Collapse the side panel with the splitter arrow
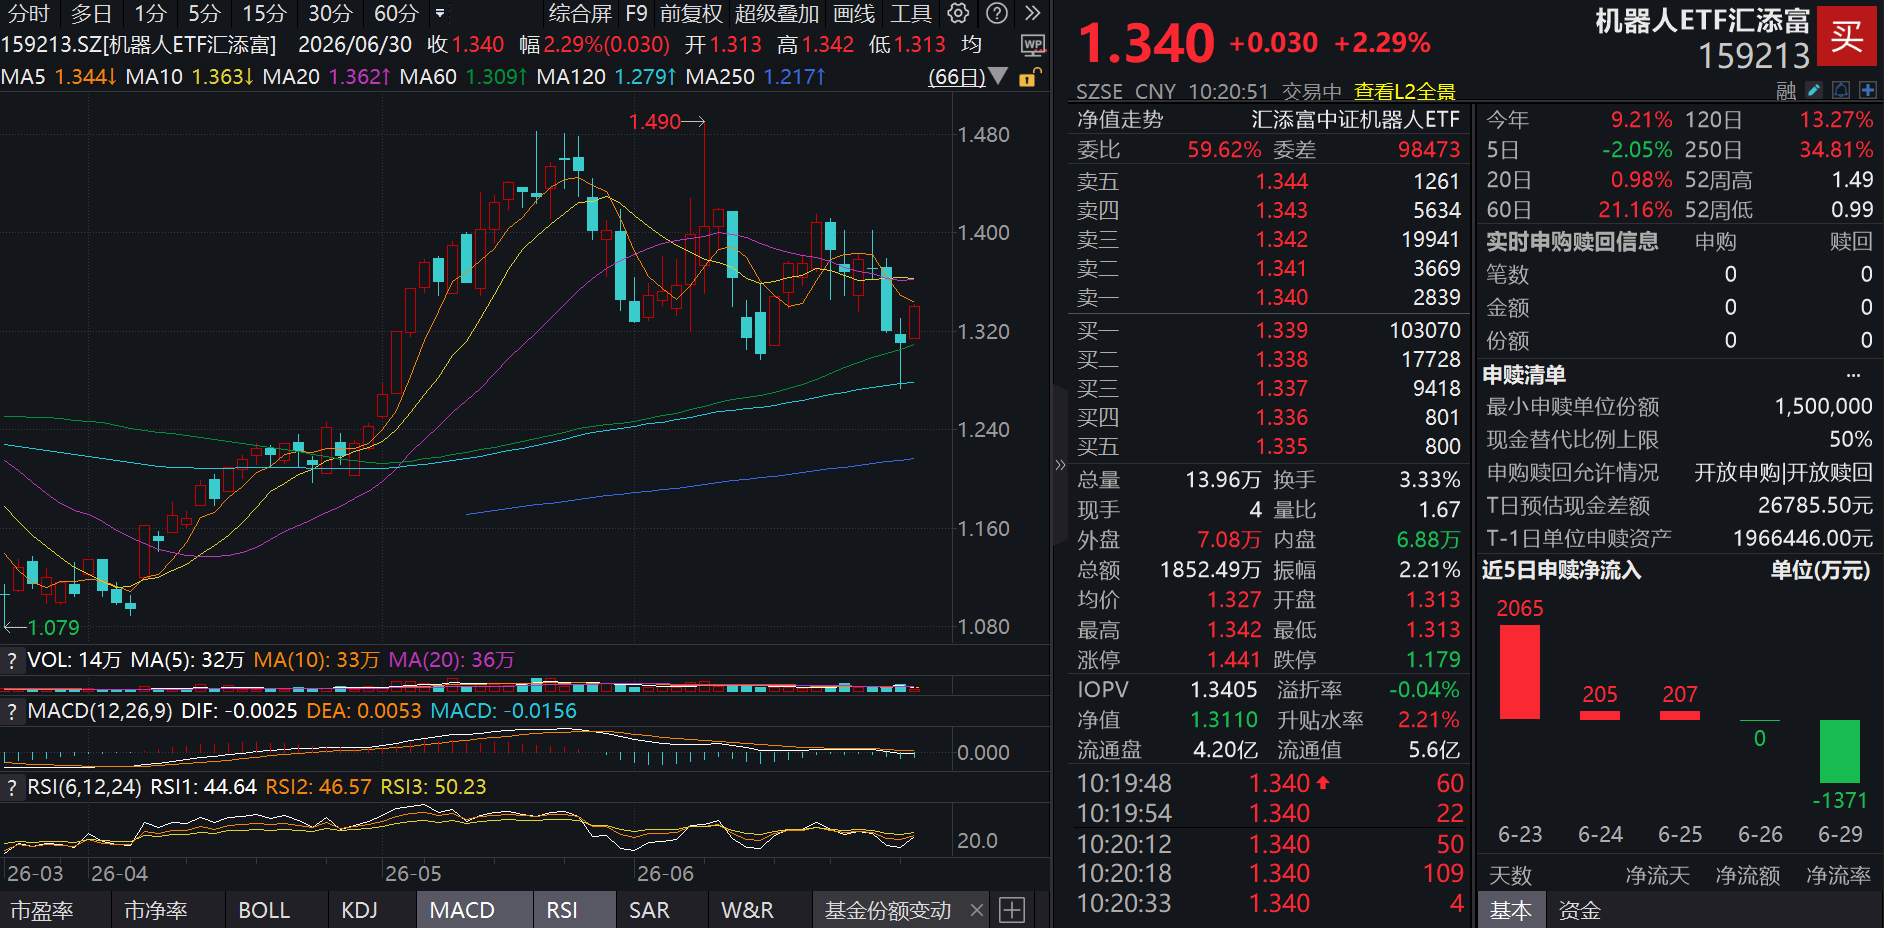The width and height of the screenshot is (1884, 928). 1060,464
